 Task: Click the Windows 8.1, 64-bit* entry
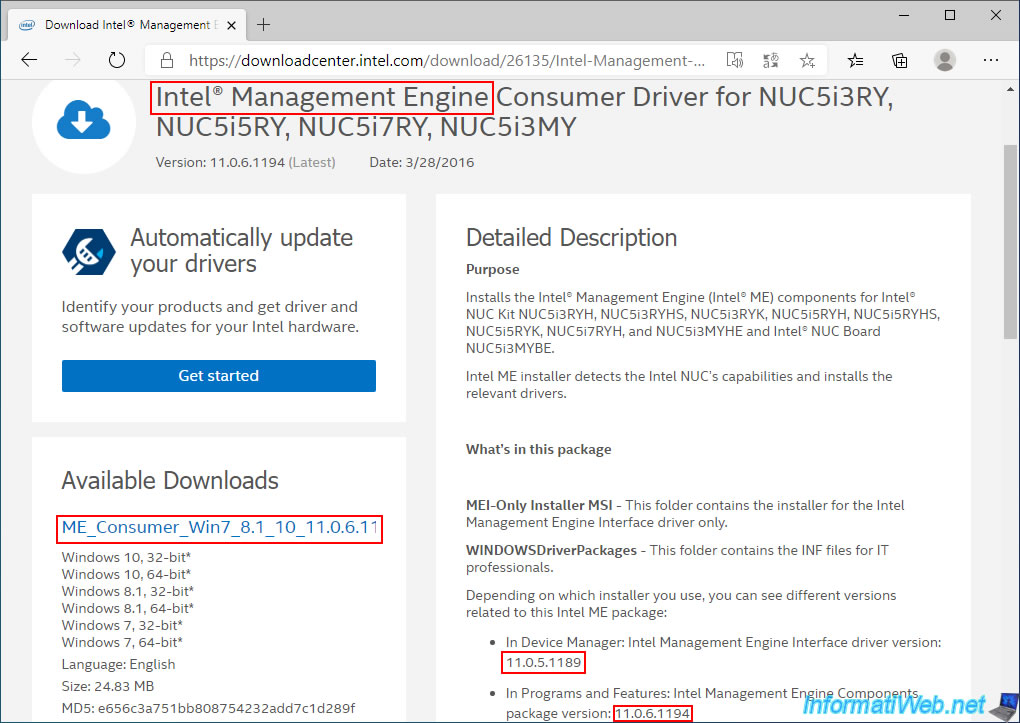(x=128, y=608)
